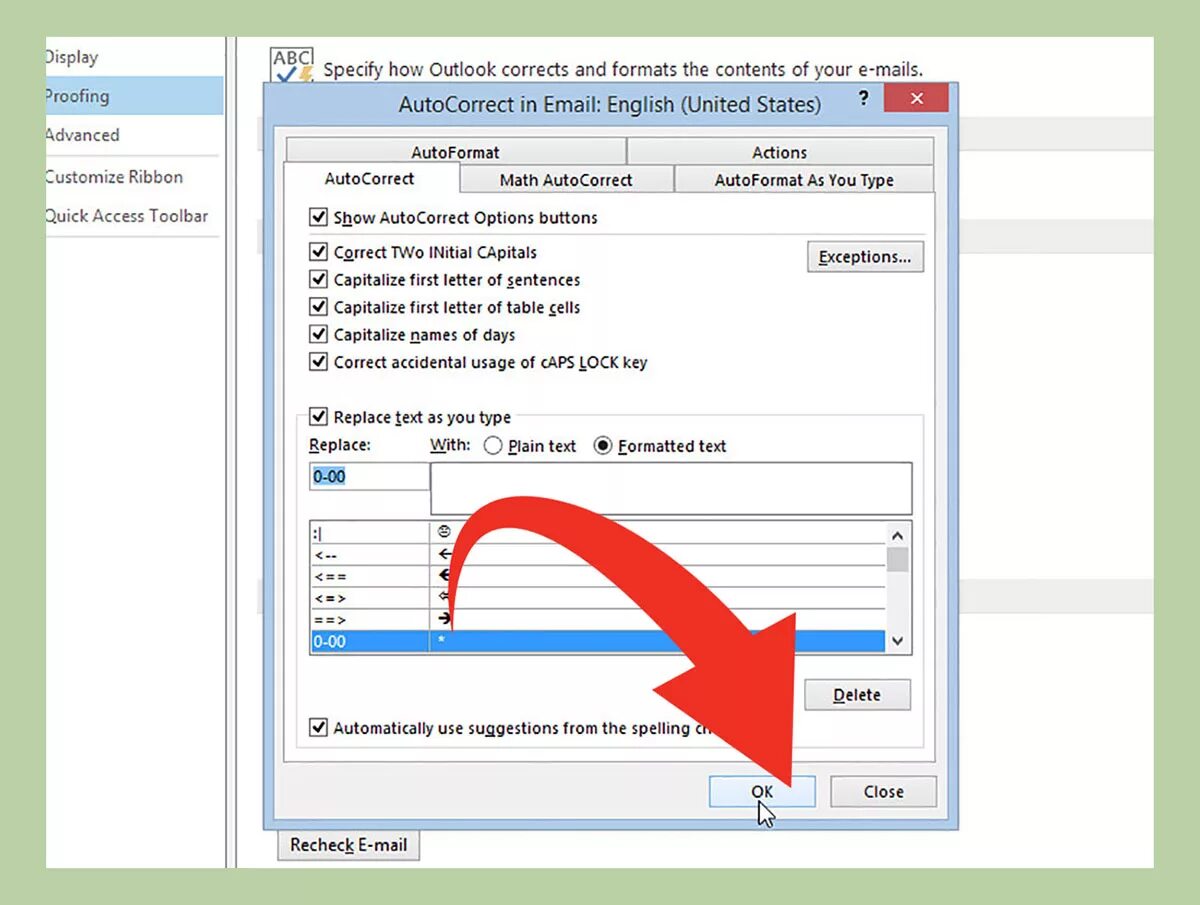Toggle Correct accidental usage of cAPS LOCK
1200x905 pixels.
pos(319,362)
